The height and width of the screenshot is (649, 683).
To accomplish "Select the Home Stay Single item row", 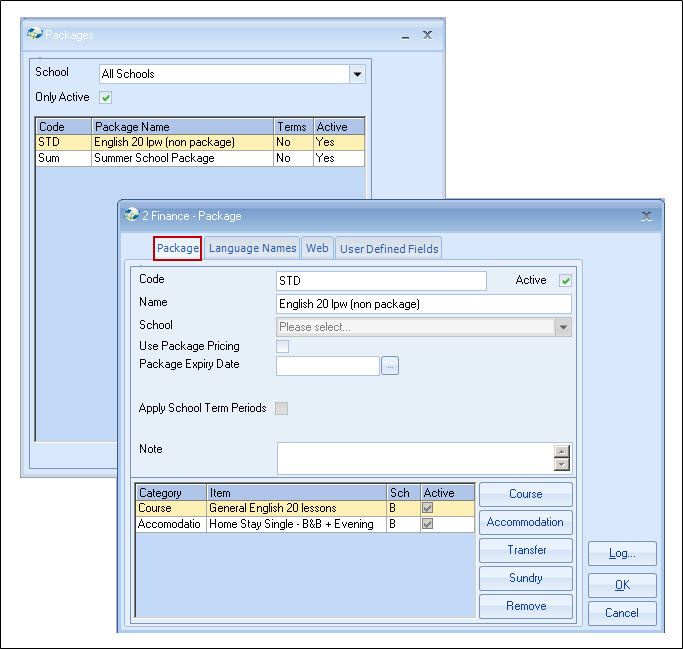I will pyautogui.click(x=295, y=524).
